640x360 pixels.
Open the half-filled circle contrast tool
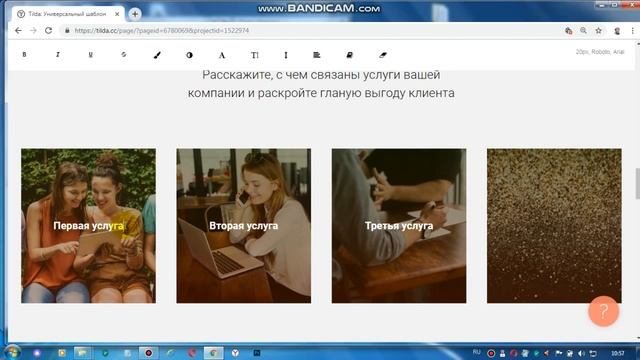189,55
